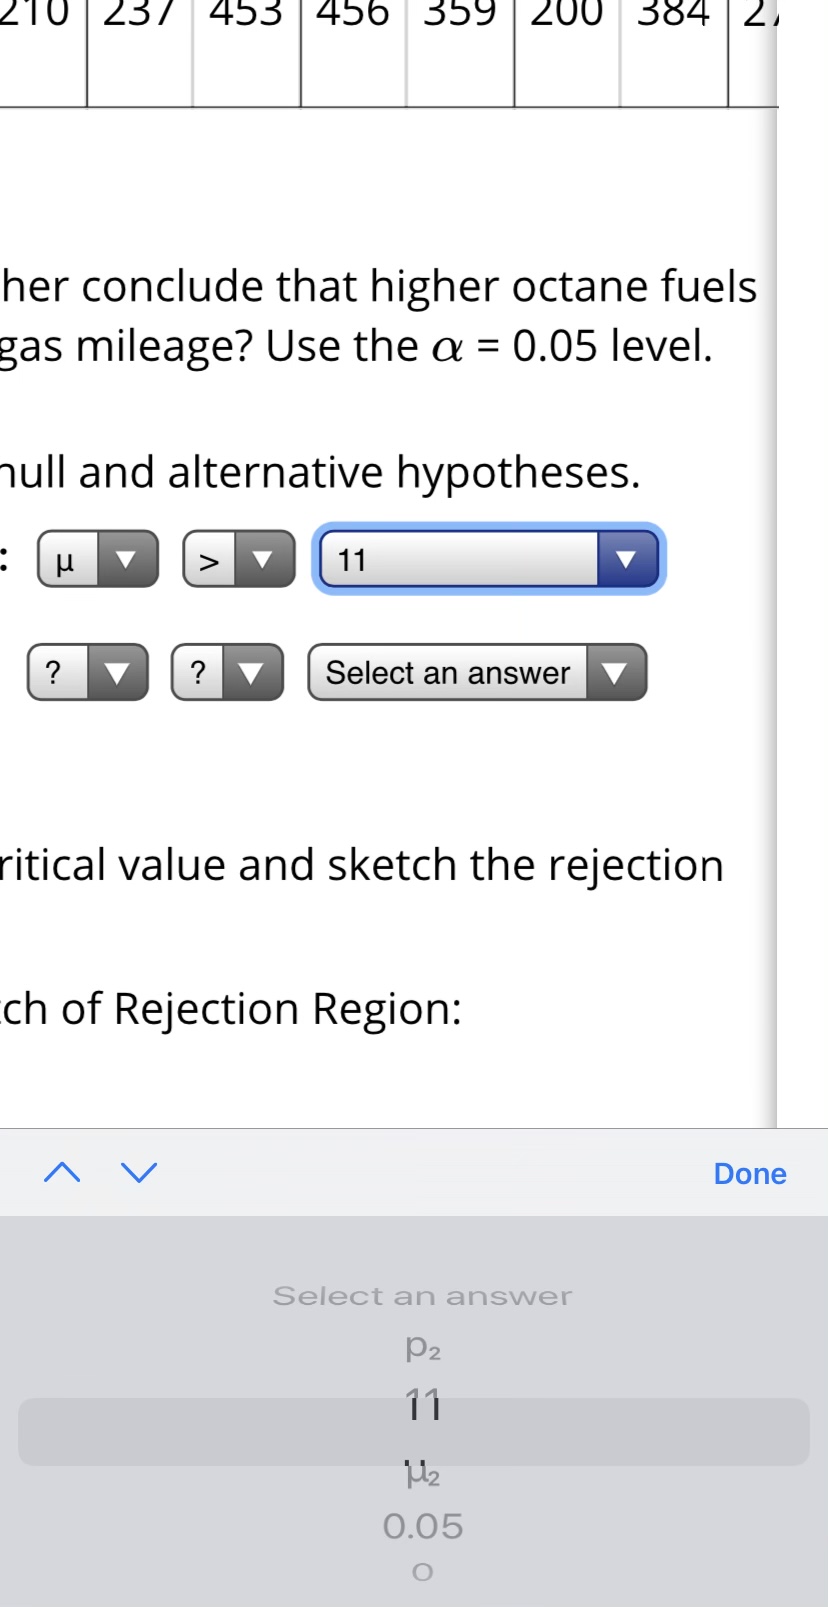Screen dimensions: 828x1607
Task: Tap the arrow on the Select an answer box
Action: click(x=613, y=673)
